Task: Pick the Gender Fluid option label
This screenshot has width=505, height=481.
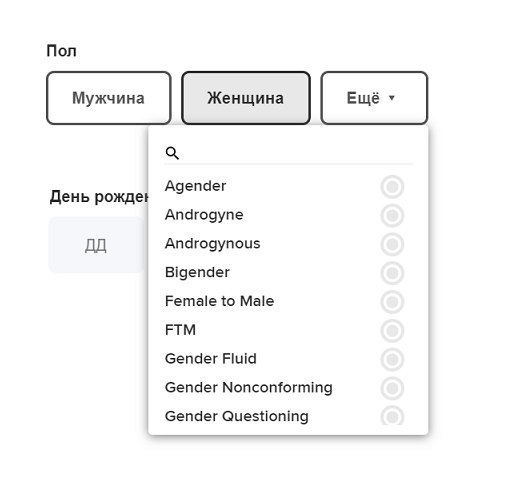Action: click(211, 359)
